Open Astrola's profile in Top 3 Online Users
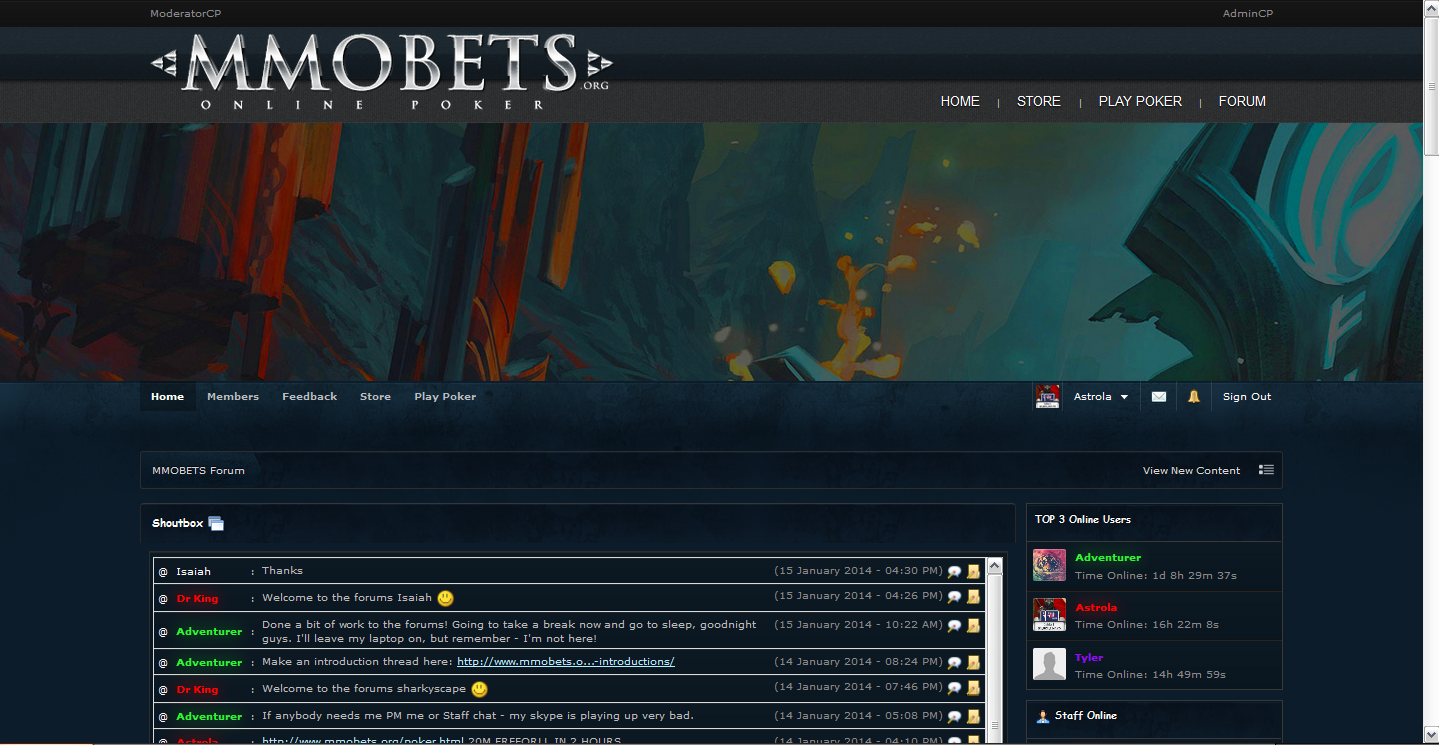Image resolution: width=1439 pixels, height=745 pixels. (x=1096, y=608)
